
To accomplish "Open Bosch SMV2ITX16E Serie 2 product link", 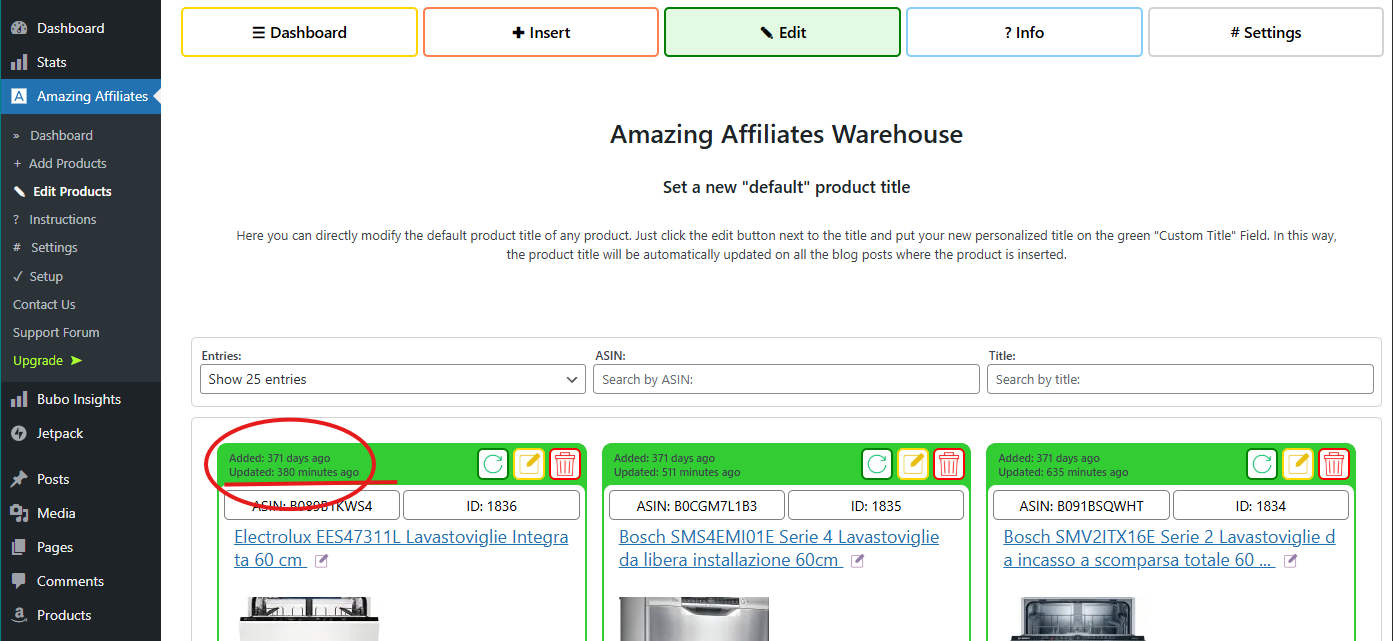I will (1169, 548).
